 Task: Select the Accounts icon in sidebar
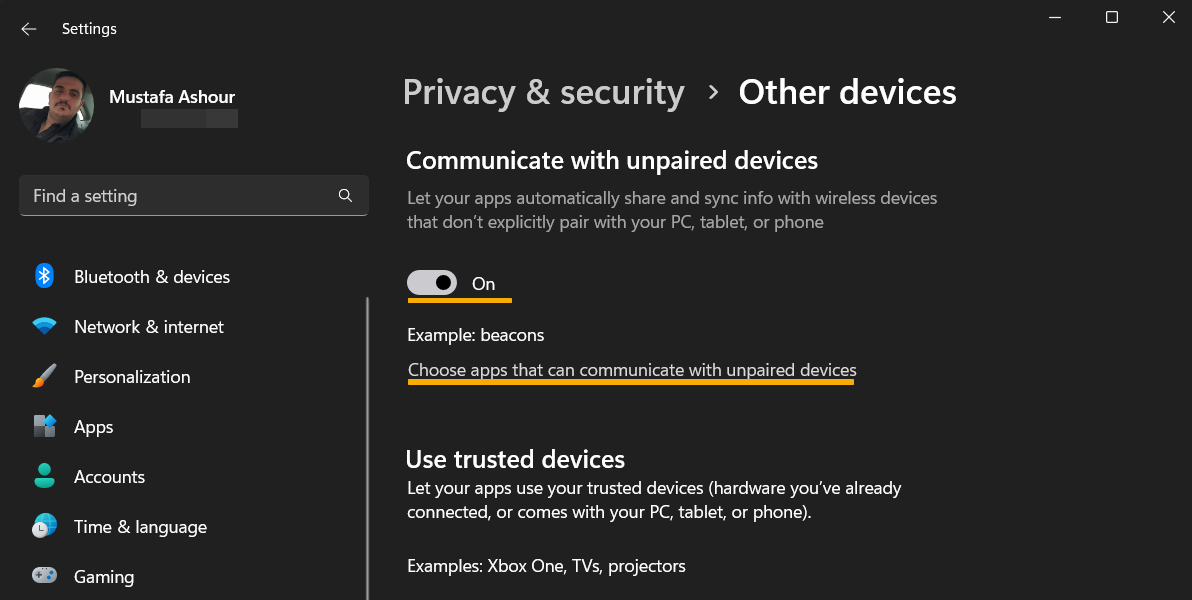coord(44,476)
